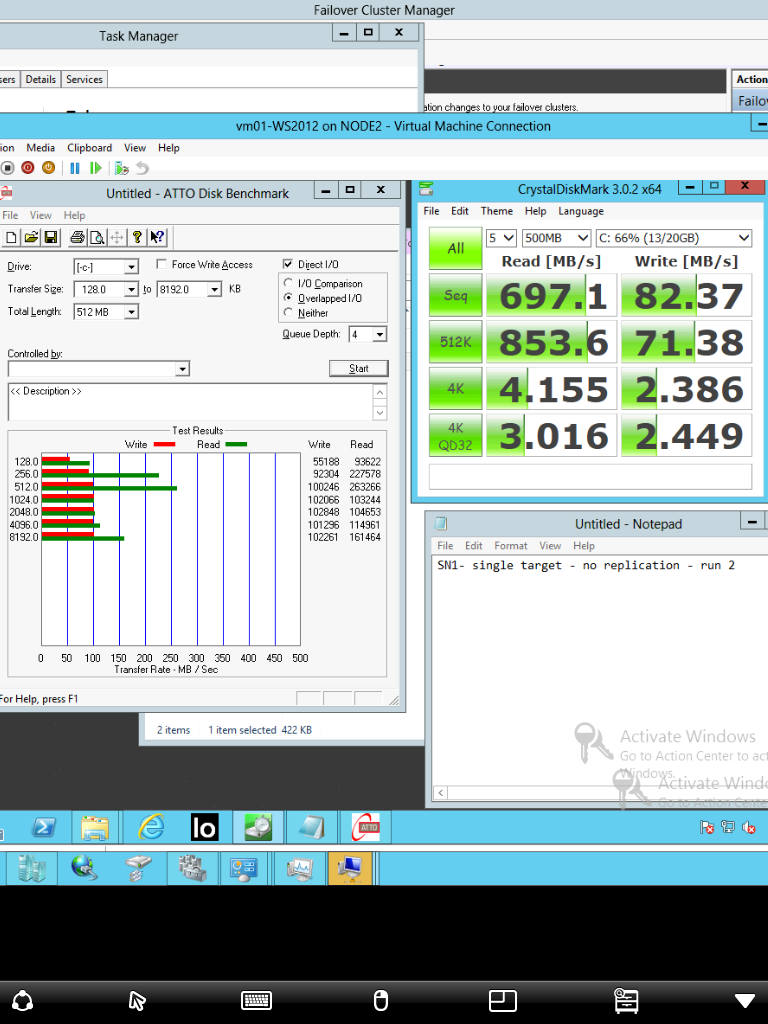This screenshot has width=768, height=1024.
Task: Select the I/O Comparison radio button
Action: point(288,283)
